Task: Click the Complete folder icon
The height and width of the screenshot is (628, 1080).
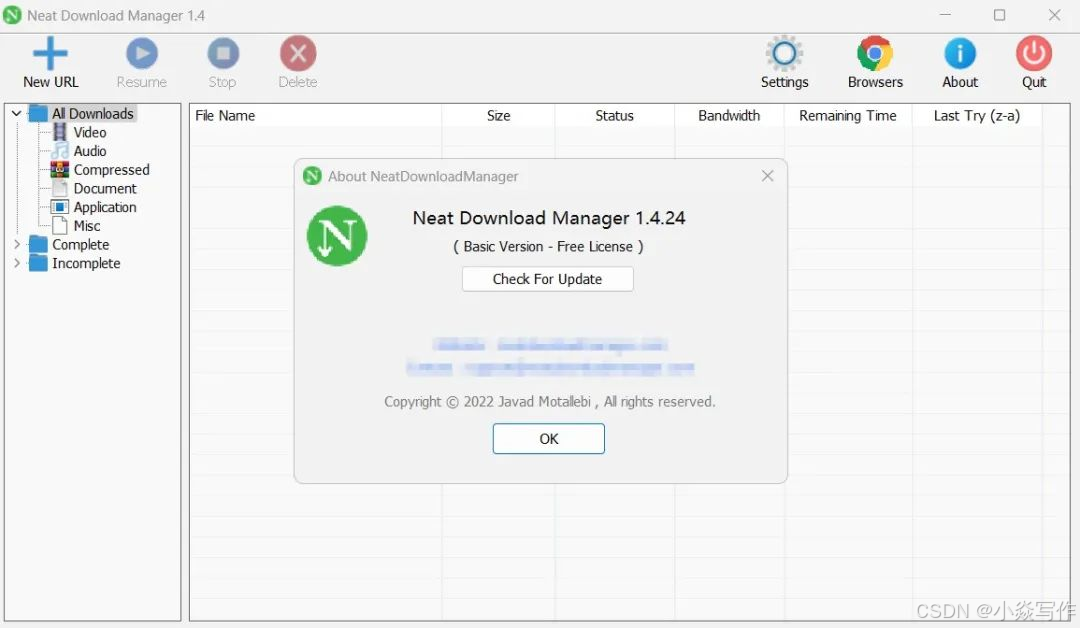Action: click(38, 244)
